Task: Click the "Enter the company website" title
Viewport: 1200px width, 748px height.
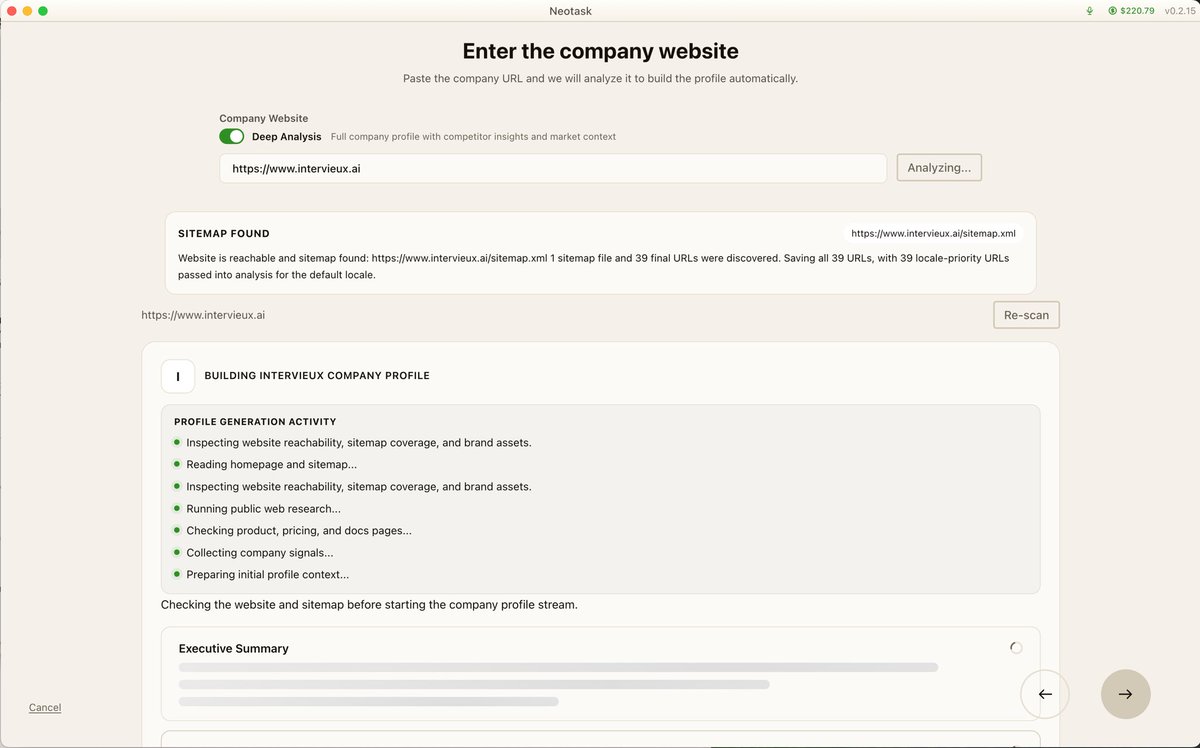Action: pos(600,50)
